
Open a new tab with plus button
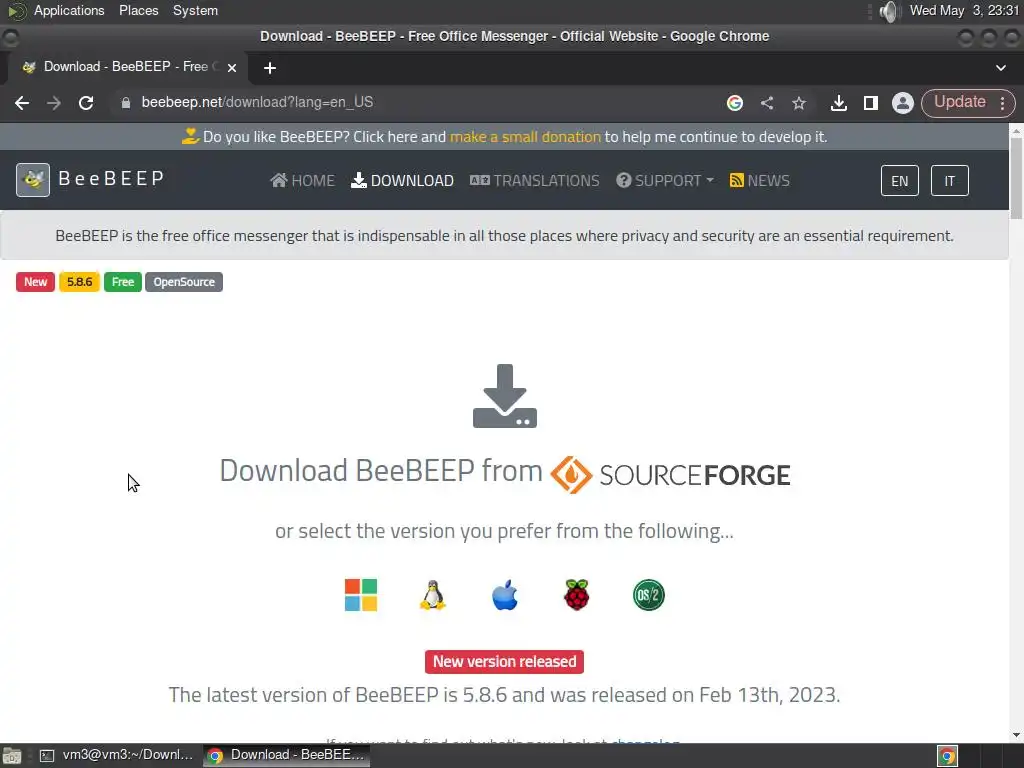point(270,68)
